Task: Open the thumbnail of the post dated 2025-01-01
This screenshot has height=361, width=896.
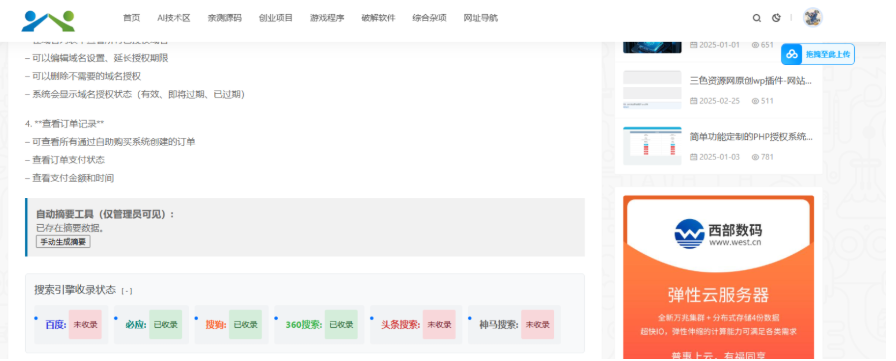Action: coord(652,47)
